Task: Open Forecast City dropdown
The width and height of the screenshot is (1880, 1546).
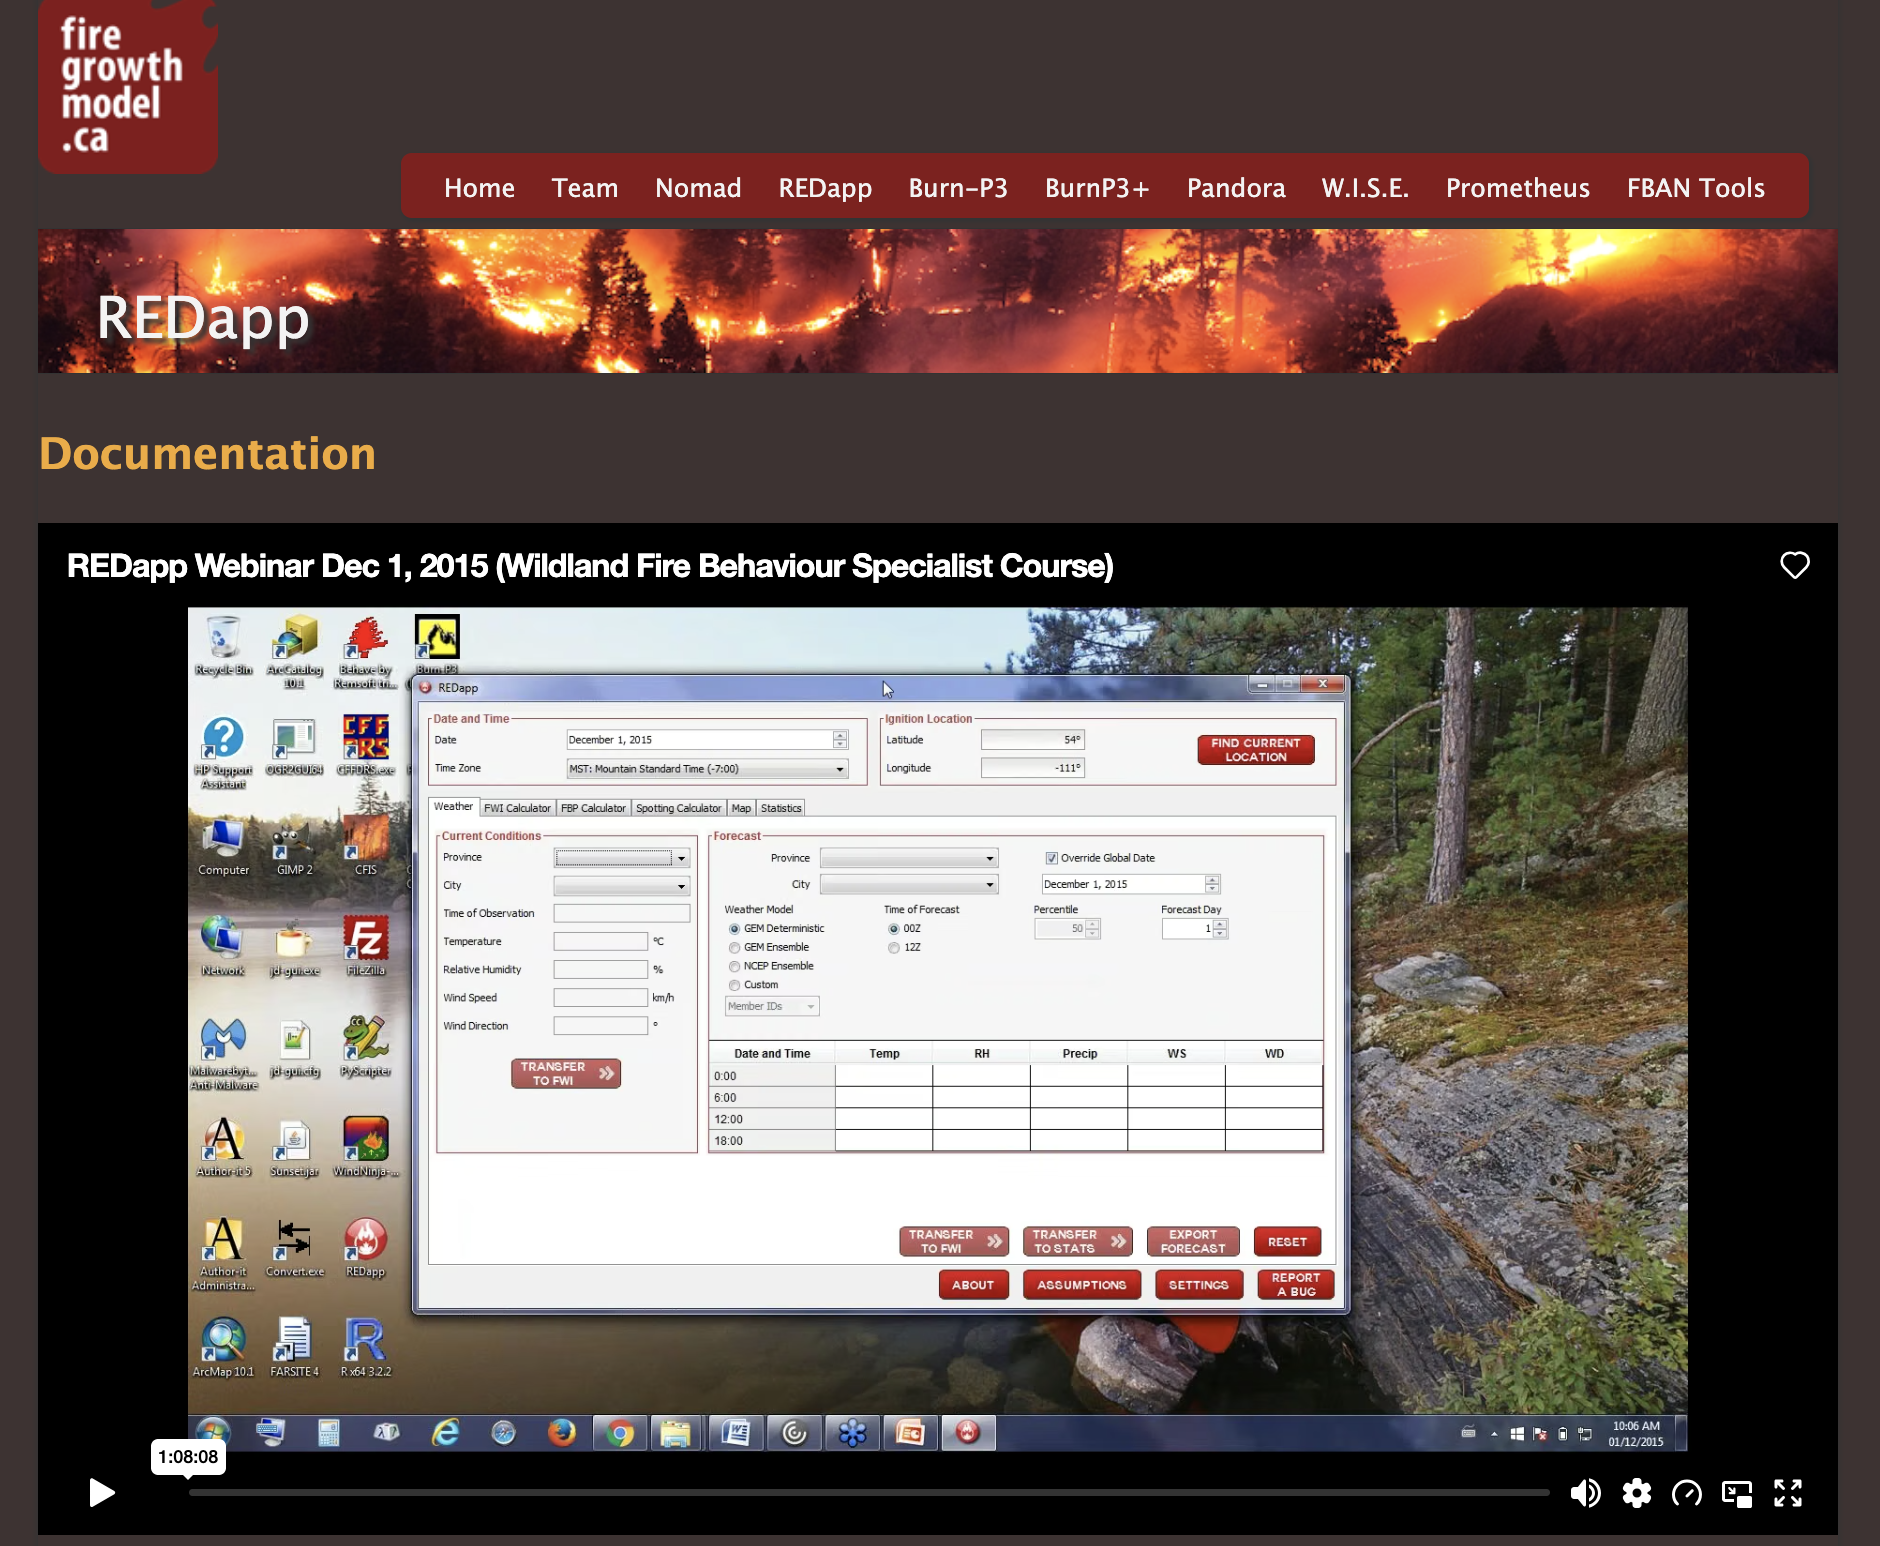Action: [x=909, y=885]
